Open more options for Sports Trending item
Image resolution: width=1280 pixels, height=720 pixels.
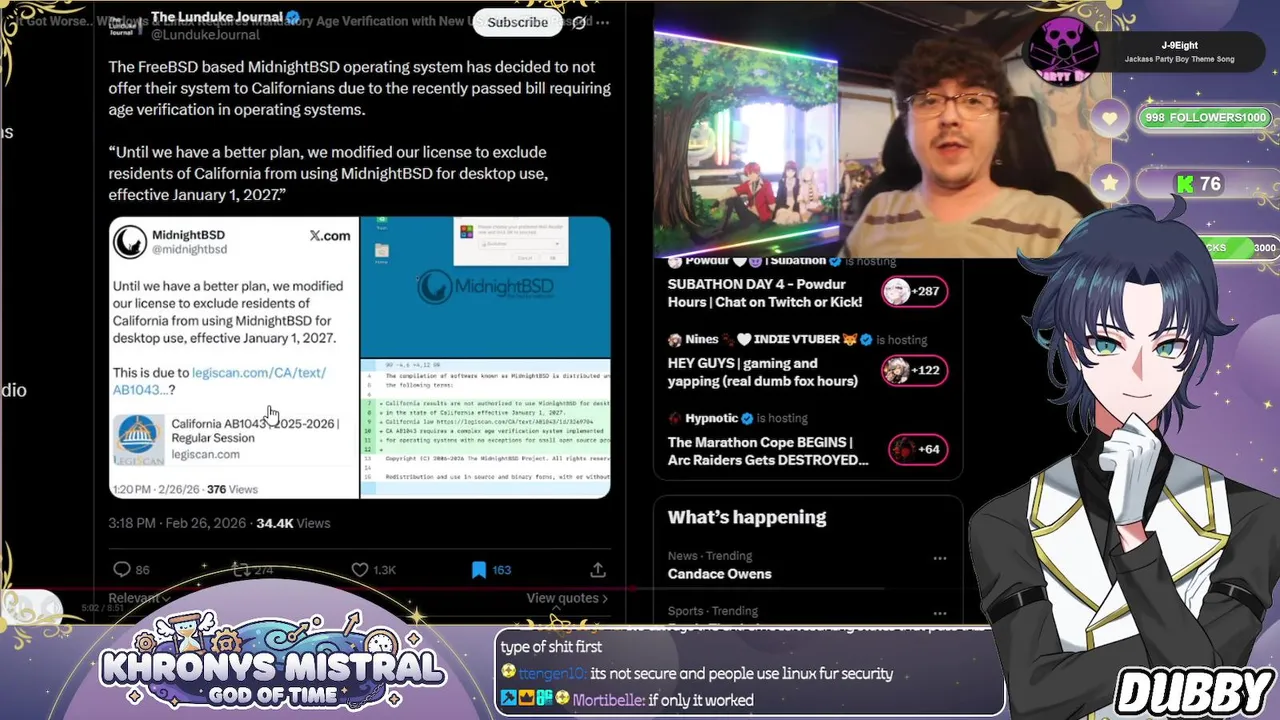coord(939,612)
